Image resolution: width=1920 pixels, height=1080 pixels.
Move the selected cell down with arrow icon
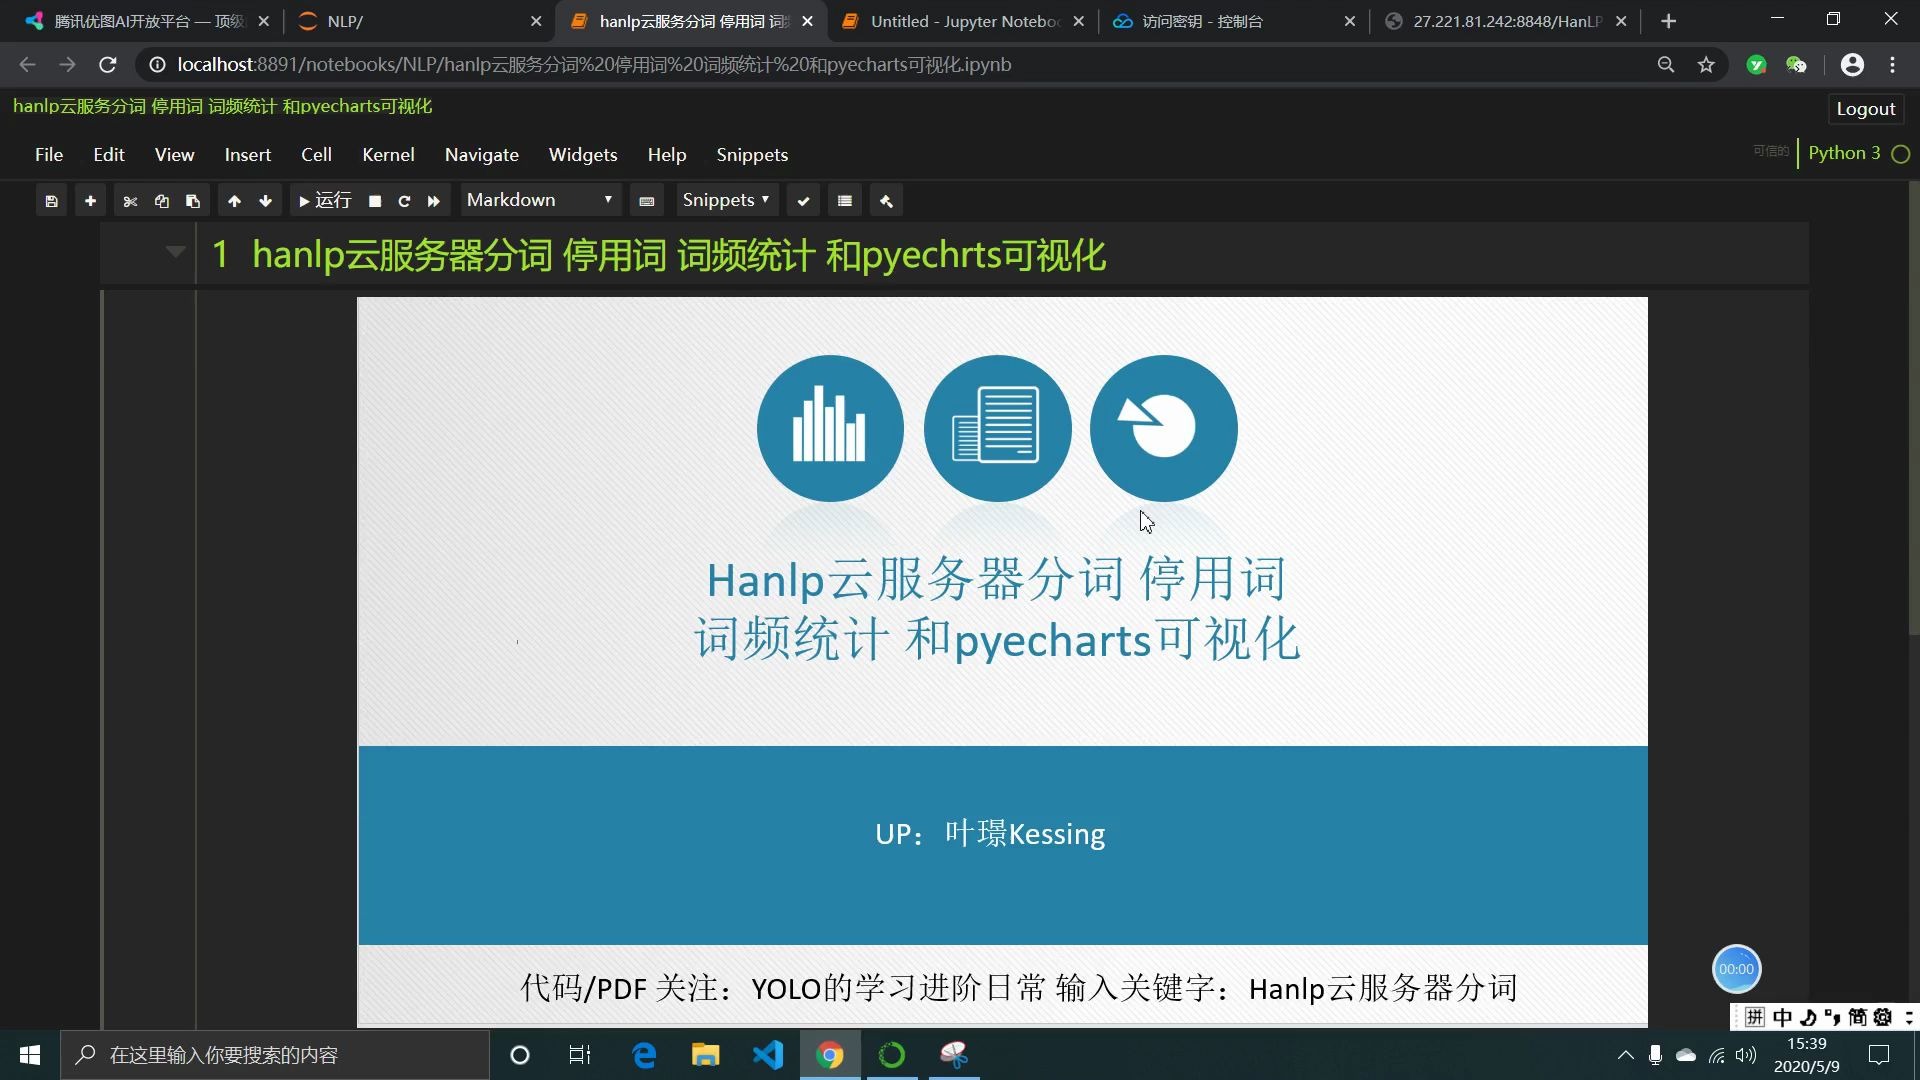(265, 201)
